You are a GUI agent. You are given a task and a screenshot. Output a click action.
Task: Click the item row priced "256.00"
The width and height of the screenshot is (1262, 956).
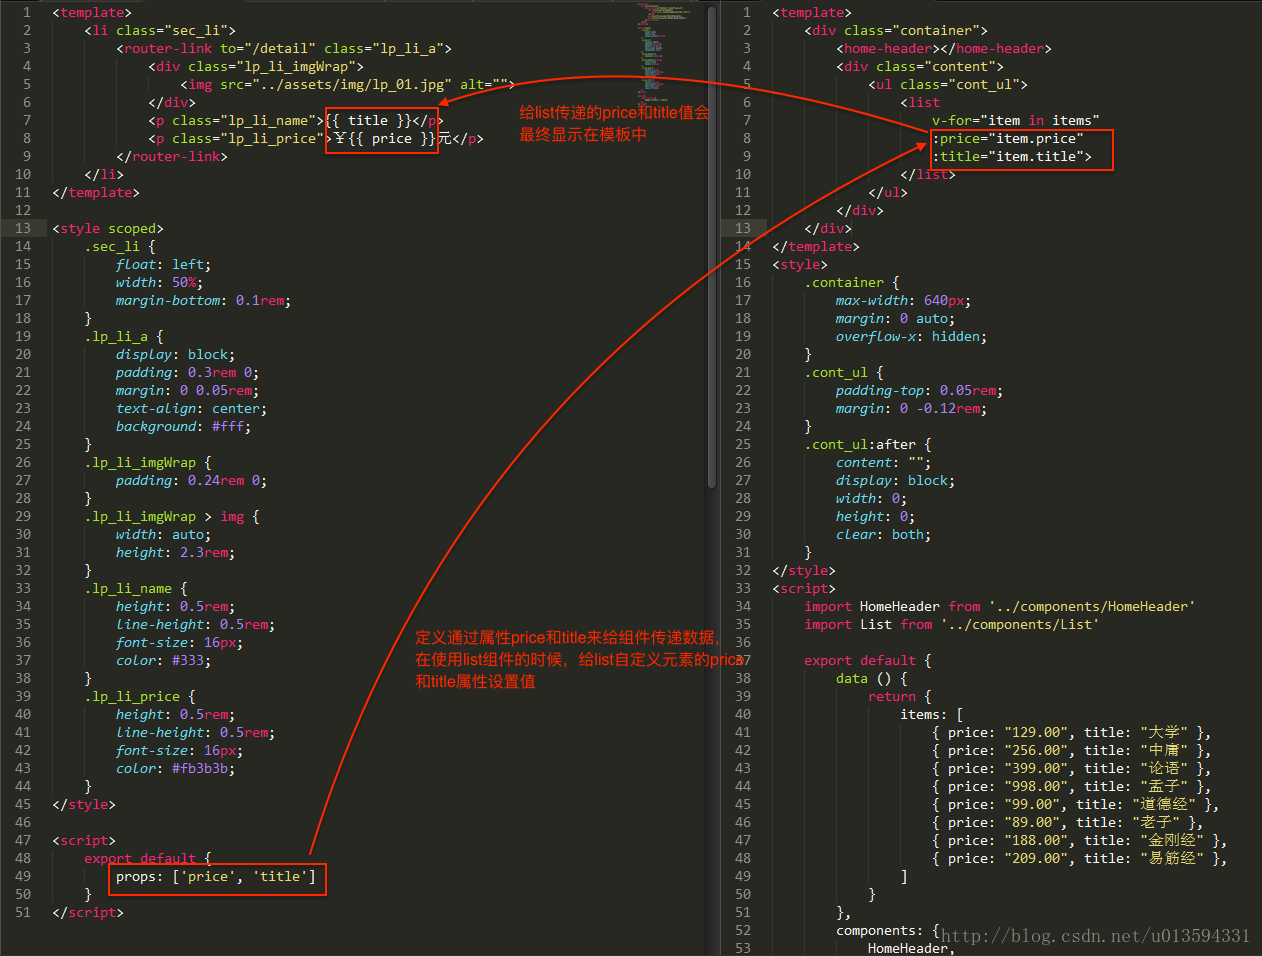pyautogui.click(x=1072, y=750)
